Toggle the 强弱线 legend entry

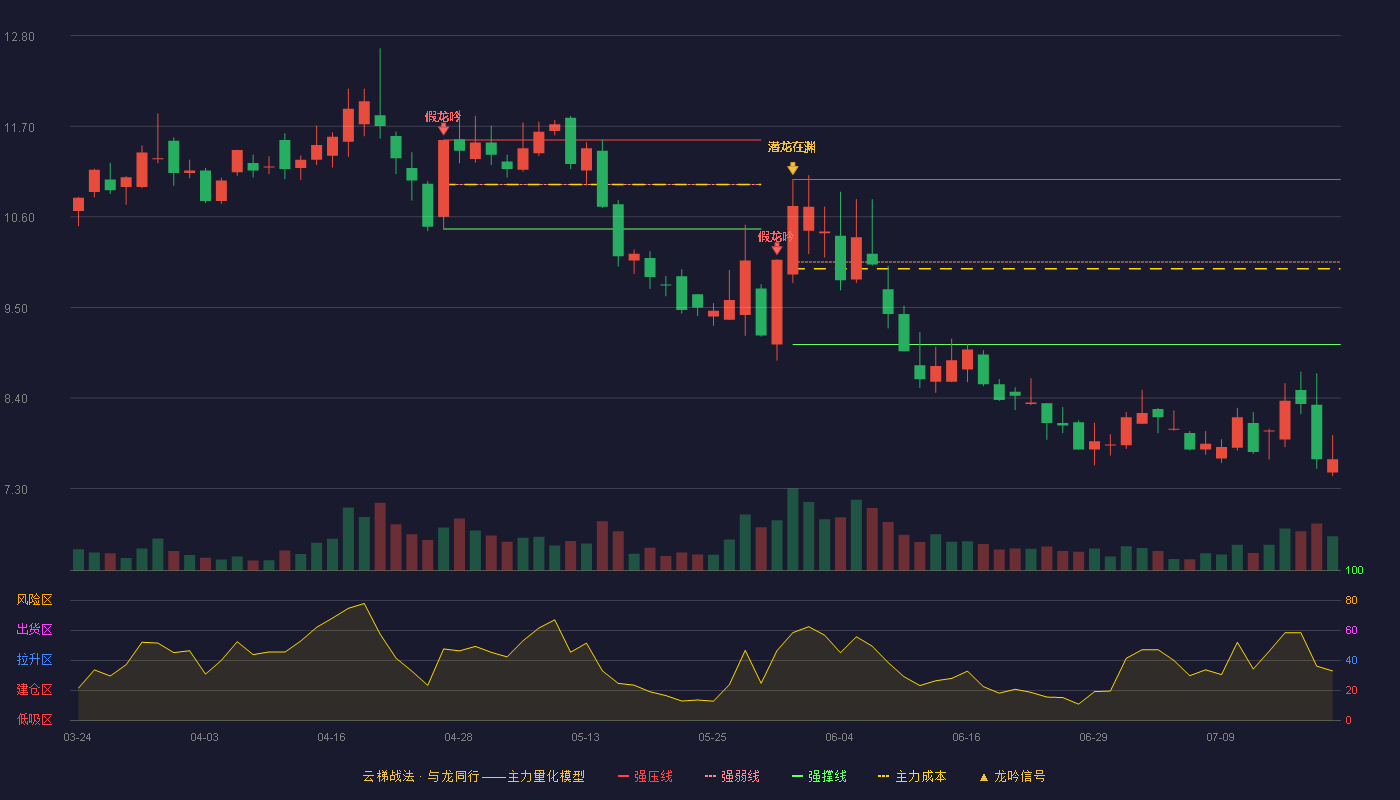(732, 776)
